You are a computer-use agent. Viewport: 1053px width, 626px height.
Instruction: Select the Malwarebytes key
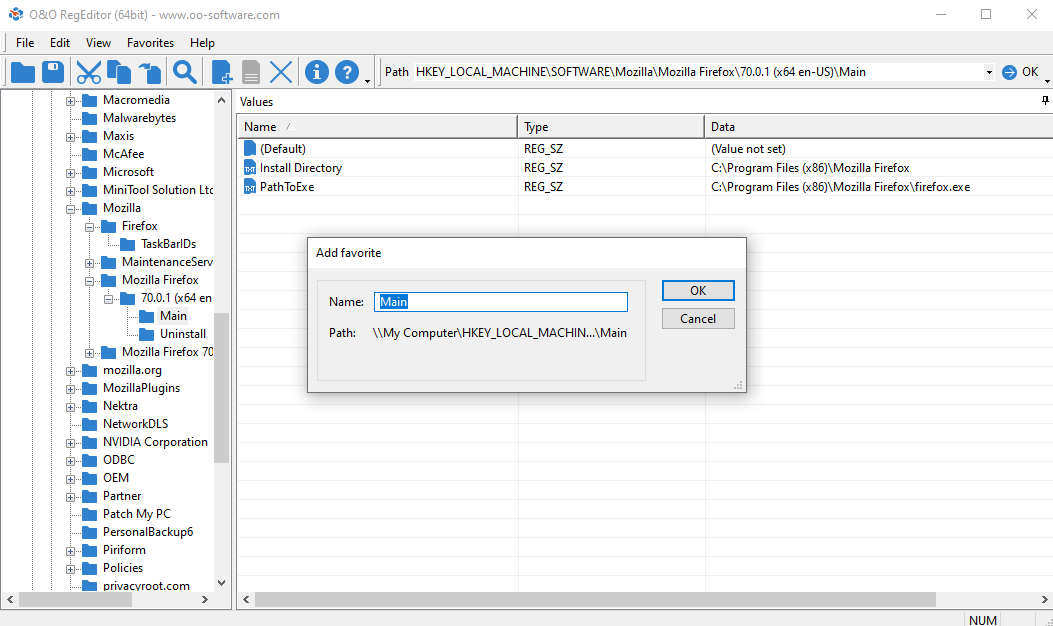tap(139, 118)
